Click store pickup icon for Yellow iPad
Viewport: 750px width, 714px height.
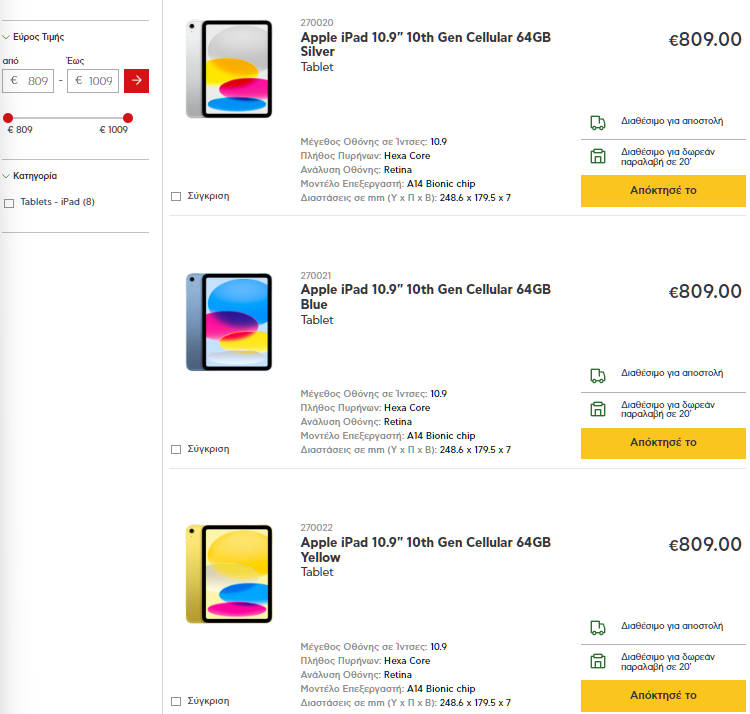pos(598,661)
